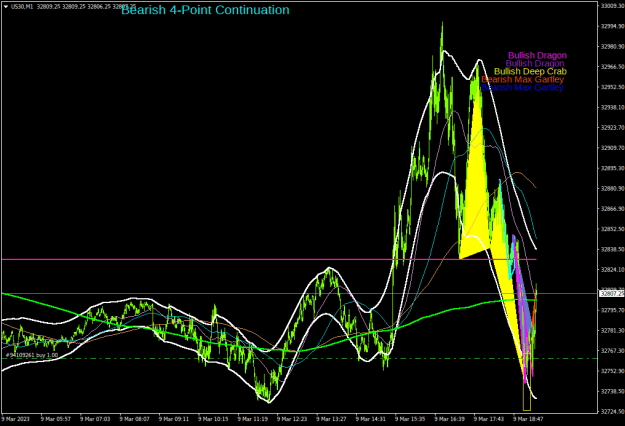The image size is (625, 426).
Task: Click the Bullish Deep Crab label
Action: pyautogui.click(x=530, y=71)
